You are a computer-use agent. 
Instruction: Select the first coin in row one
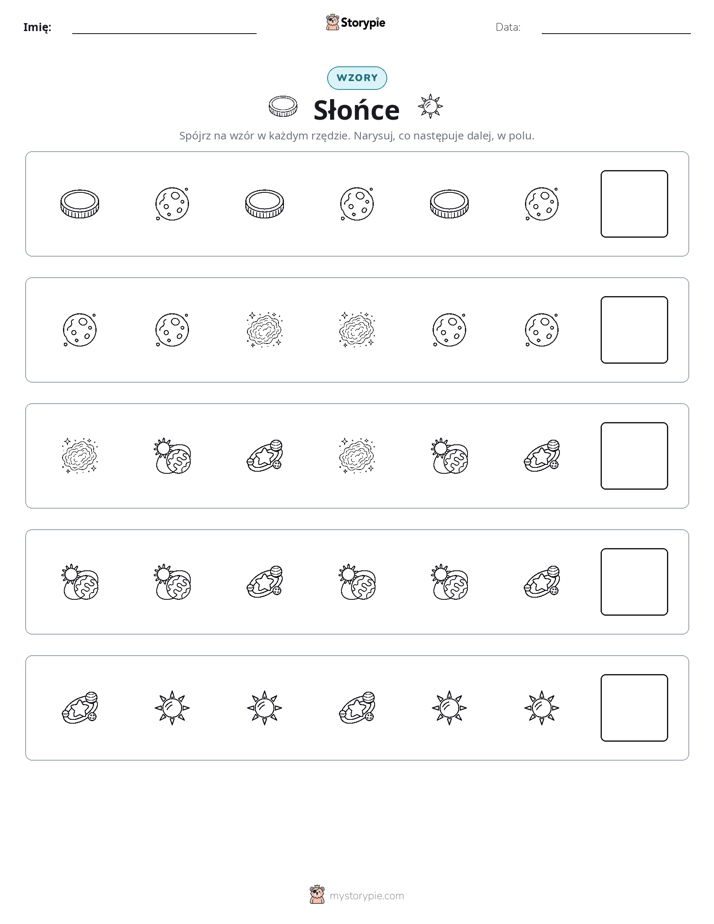tap(80, 204)
